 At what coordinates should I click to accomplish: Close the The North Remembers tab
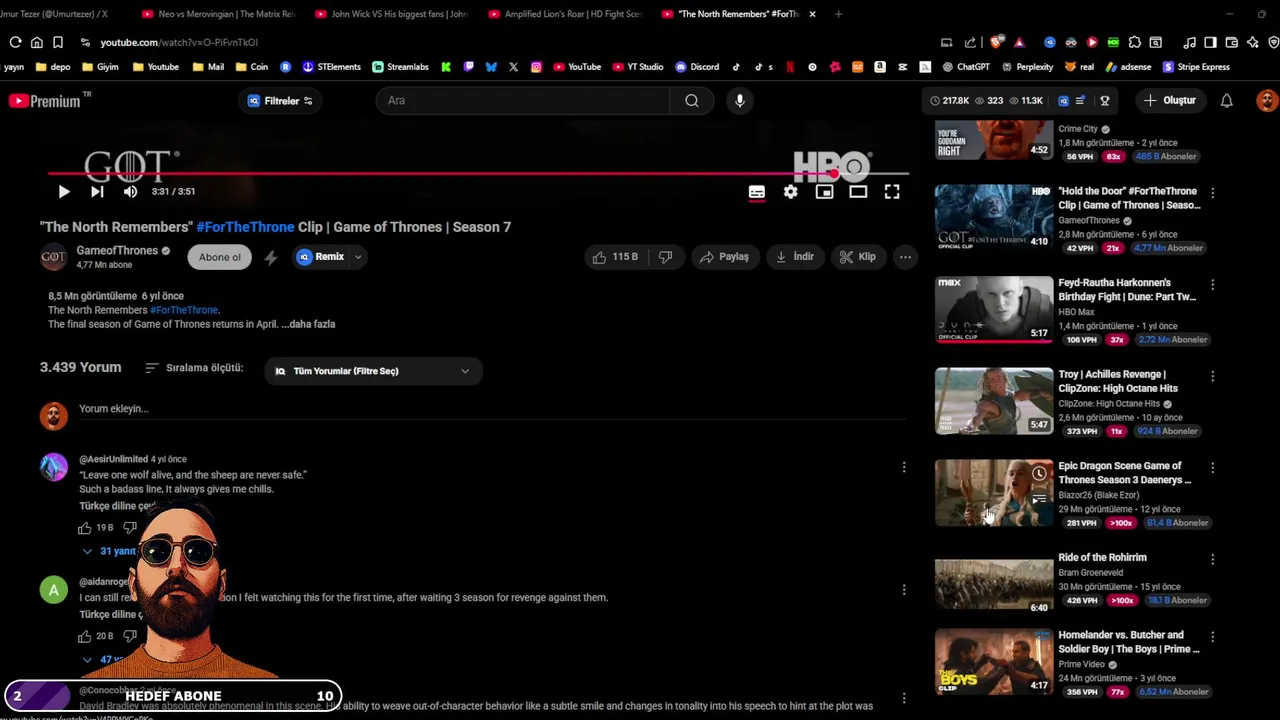pos(812,14)
